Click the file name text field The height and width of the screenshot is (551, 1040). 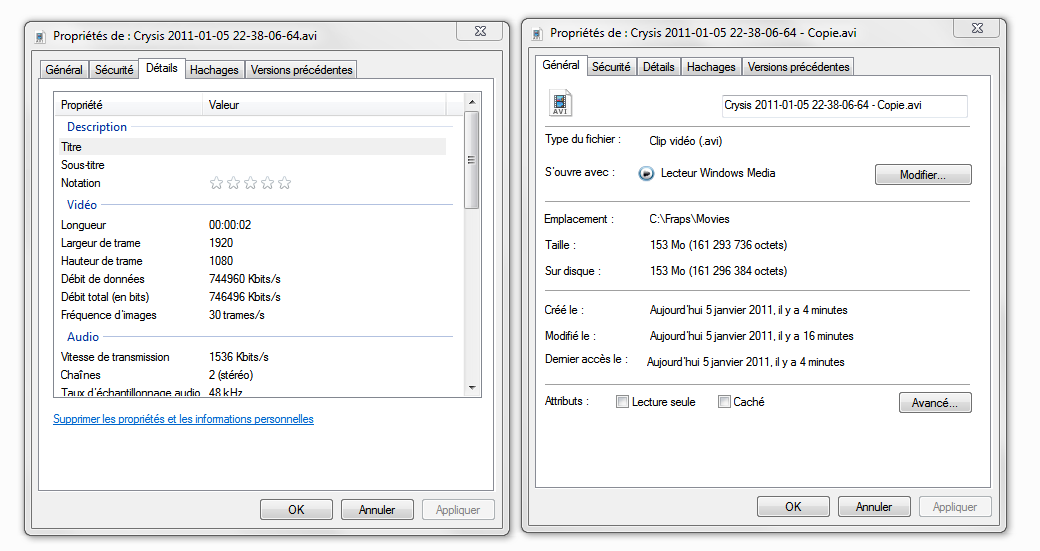tap(844, 105)
